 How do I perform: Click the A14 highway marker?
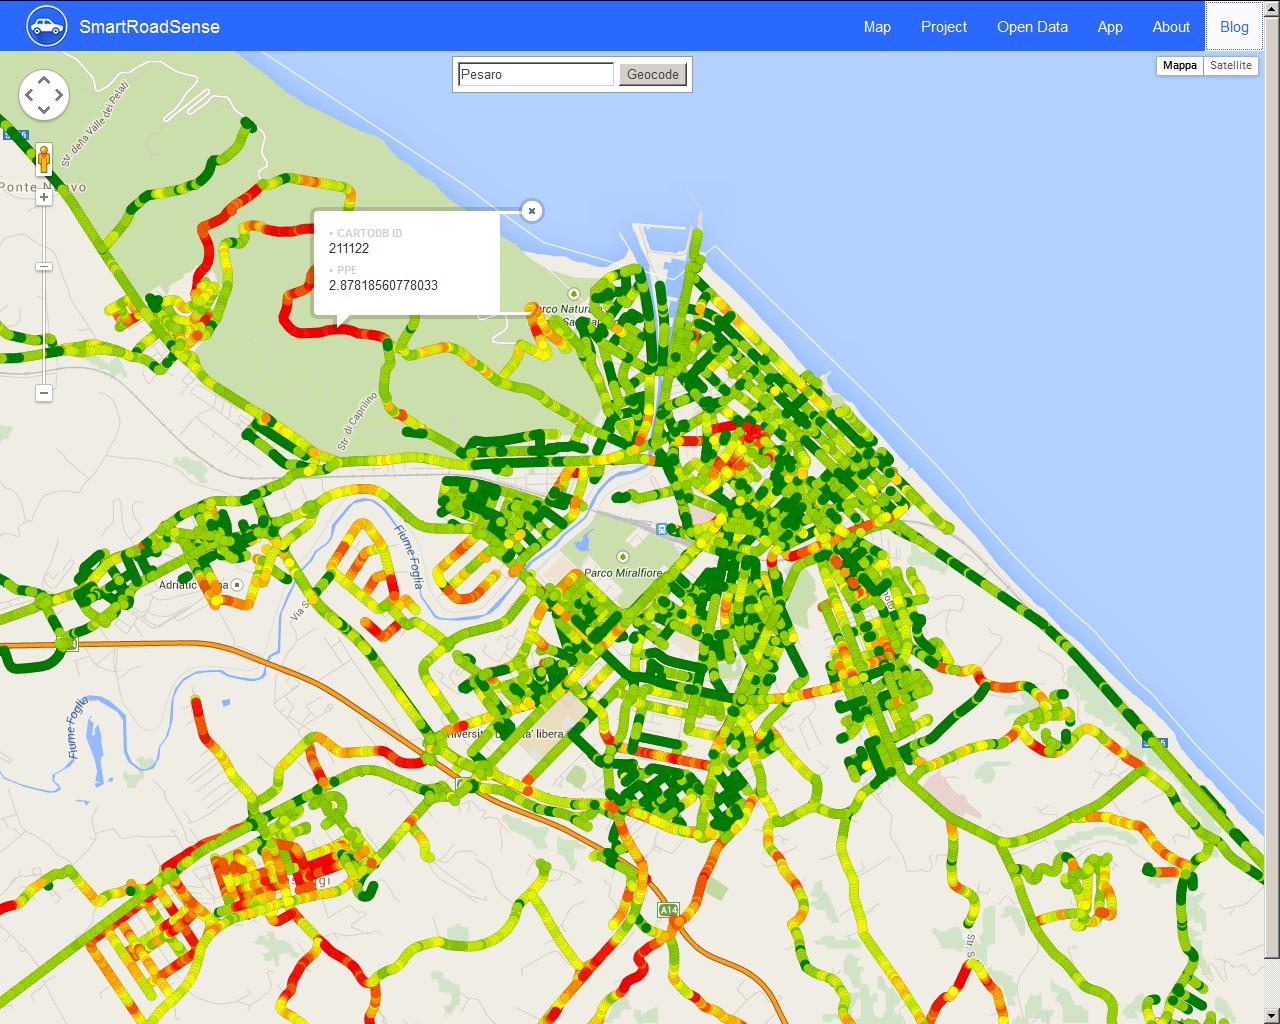(668, 910)
